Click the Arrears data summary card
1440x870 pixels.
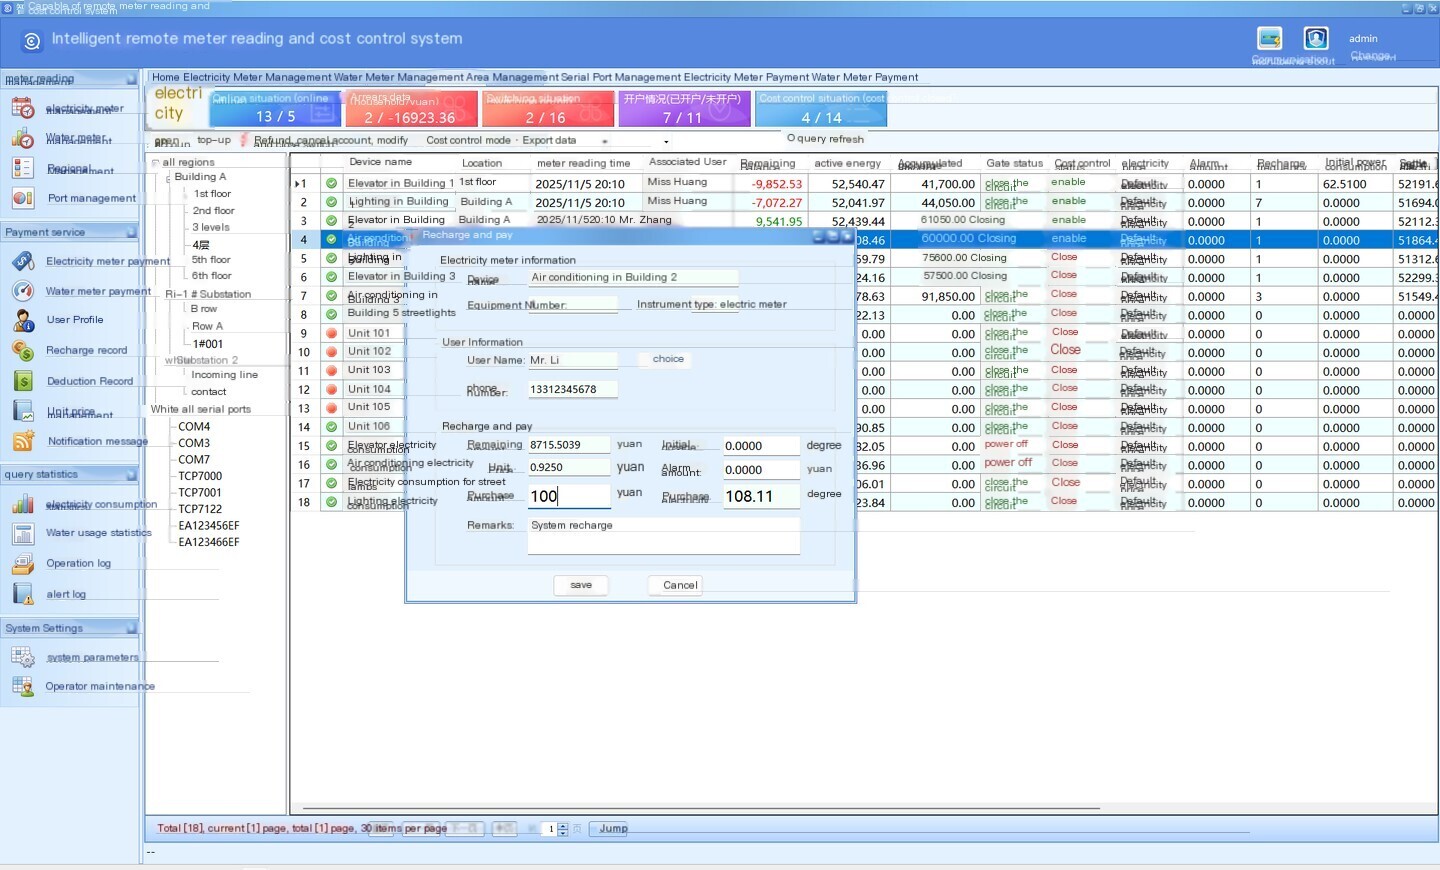coord(412,108)
